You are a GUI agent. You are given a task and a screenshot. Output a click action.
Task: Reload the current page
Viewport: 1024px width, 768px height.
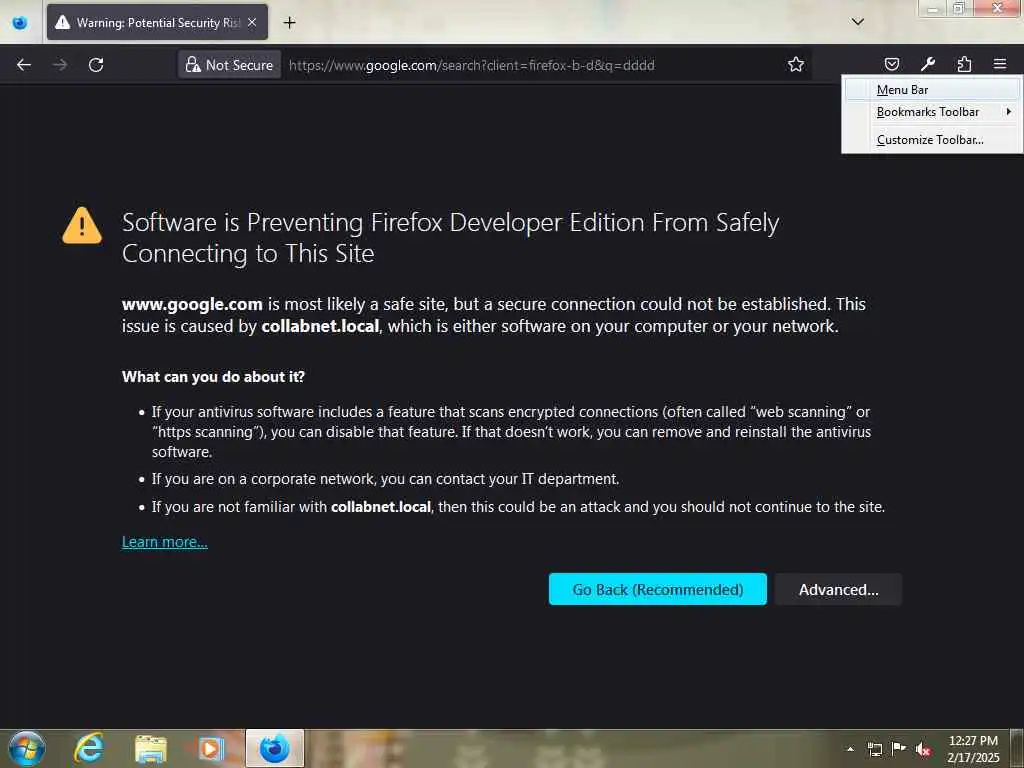click(x=96, y=65)
